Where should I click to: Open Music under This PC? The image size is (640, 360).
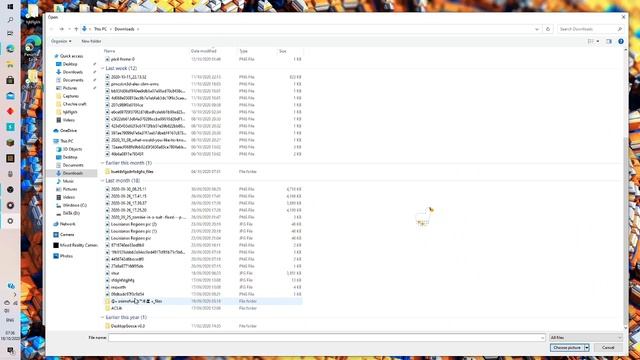point(68,181)
